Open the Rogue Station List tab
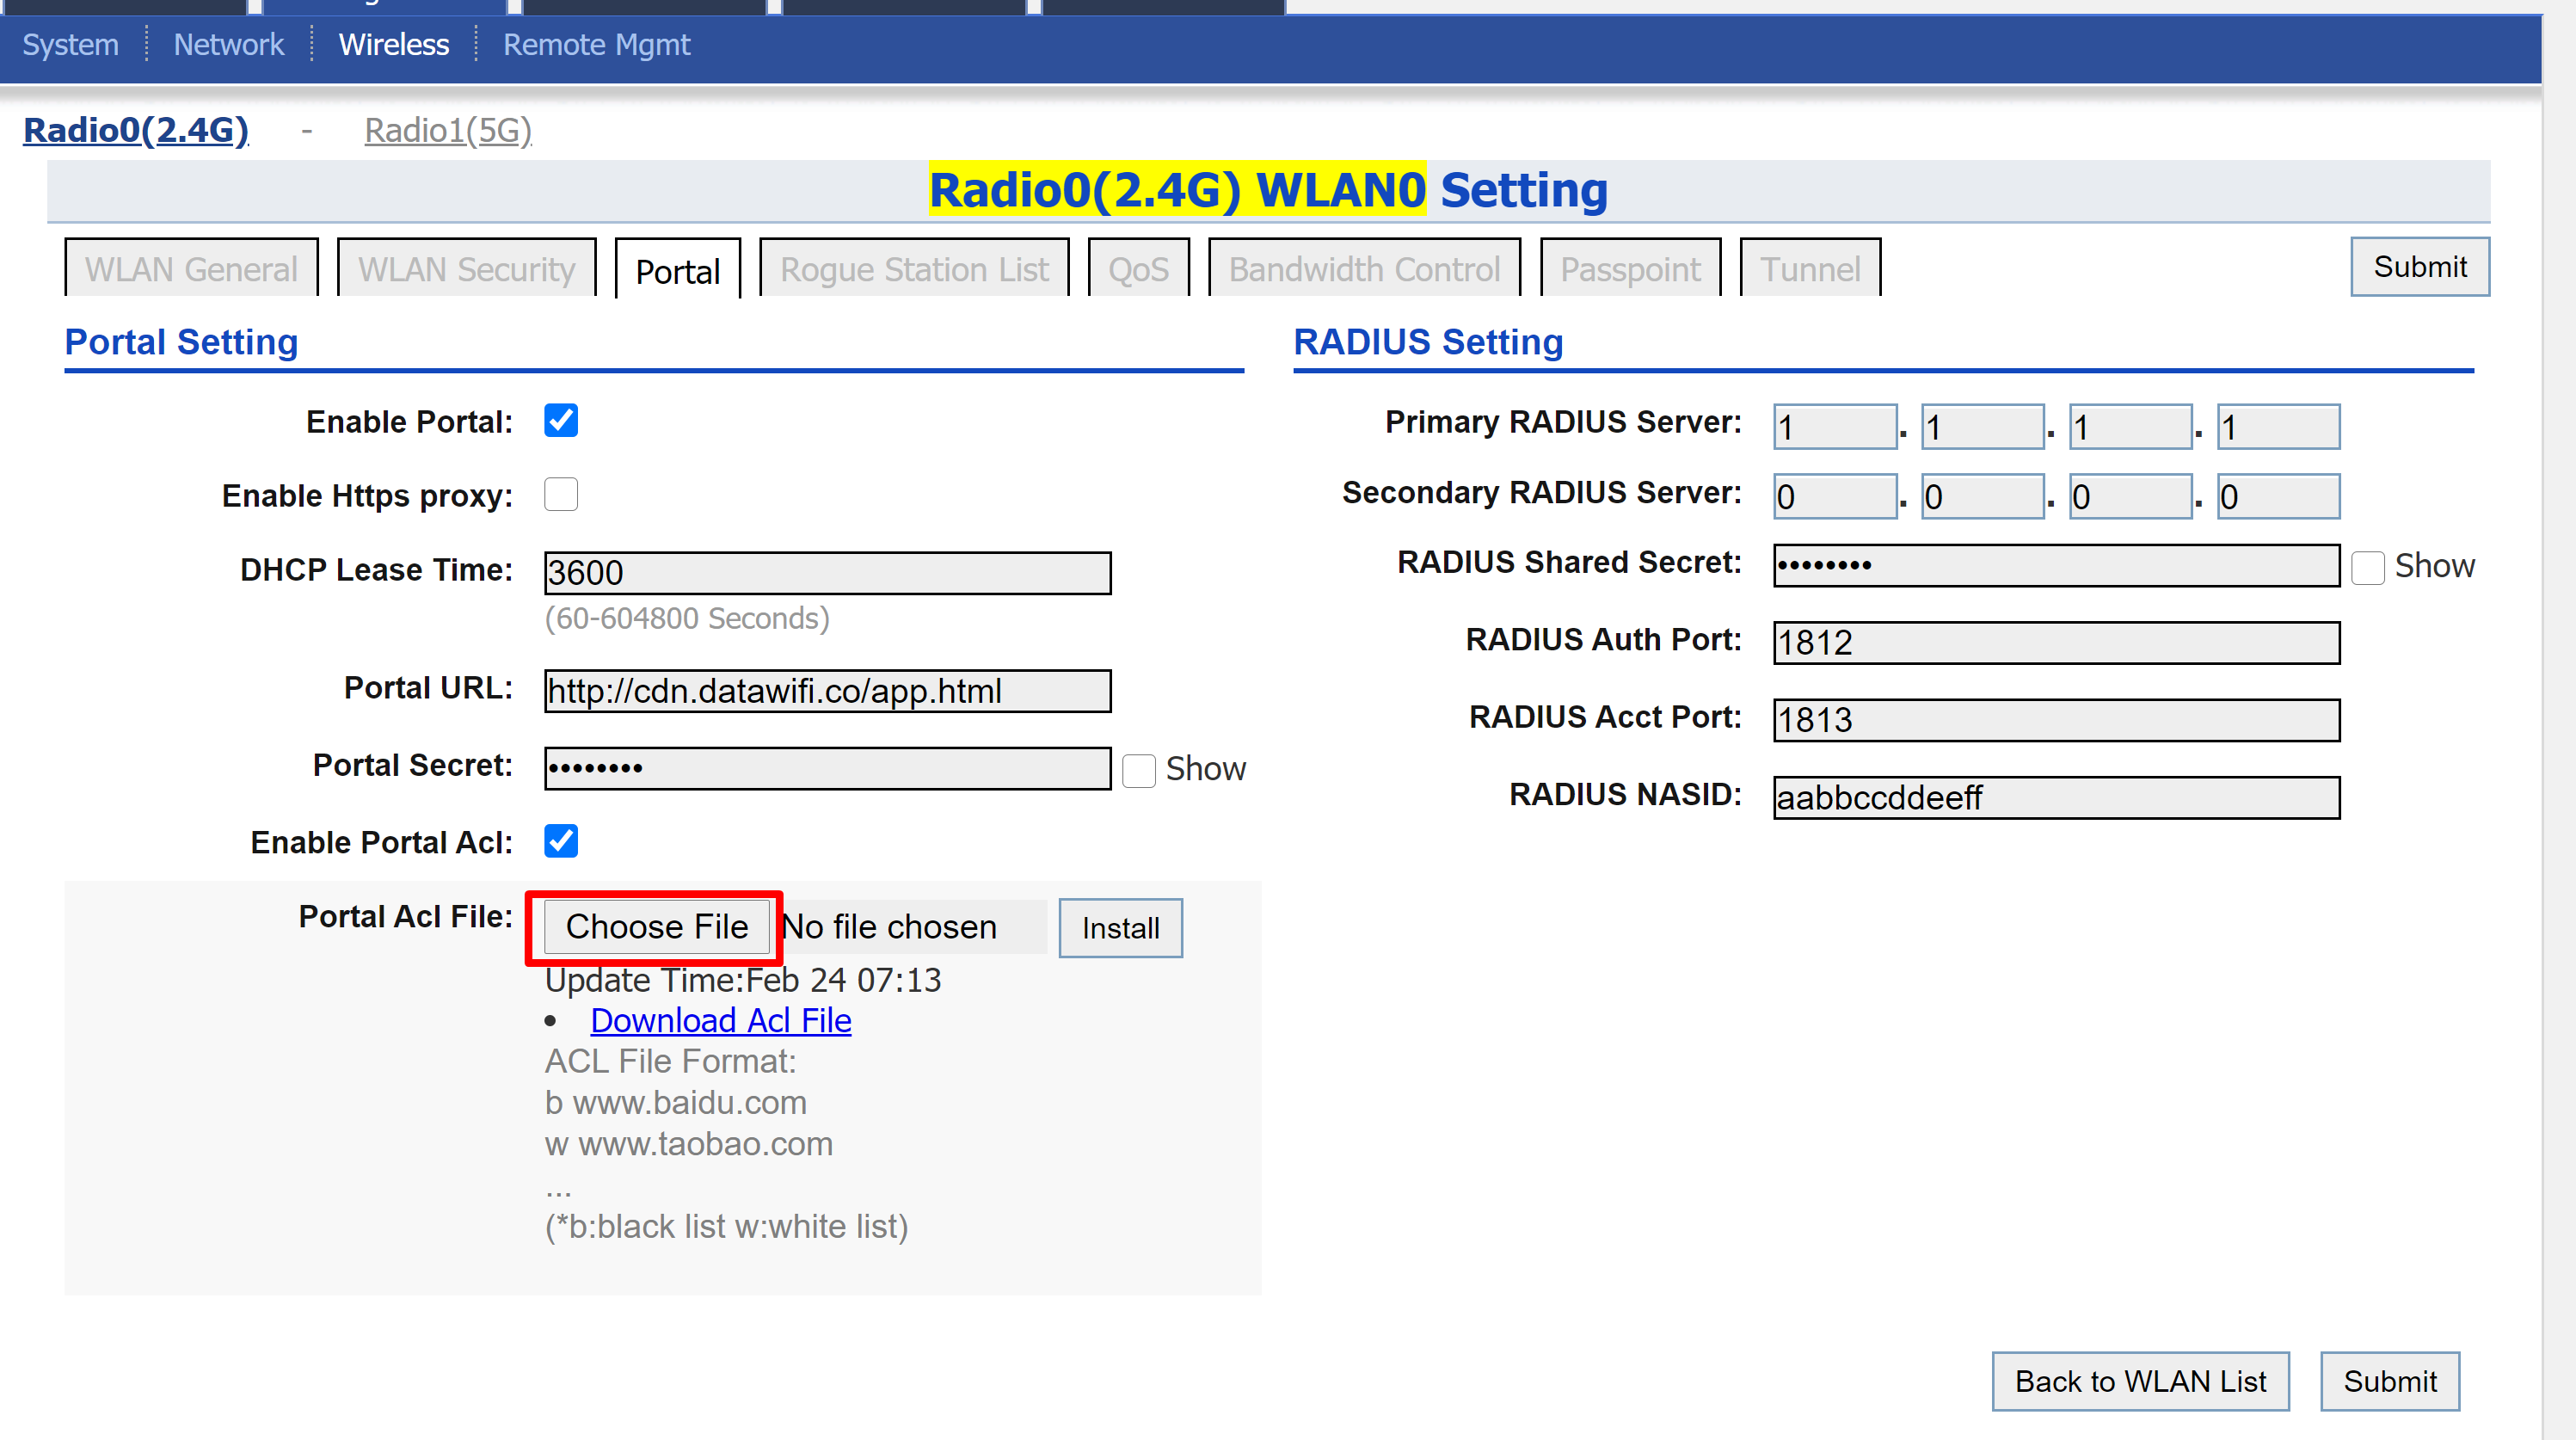The image size is (2576, 1440). pyautogui.click(x=913, y=269)
